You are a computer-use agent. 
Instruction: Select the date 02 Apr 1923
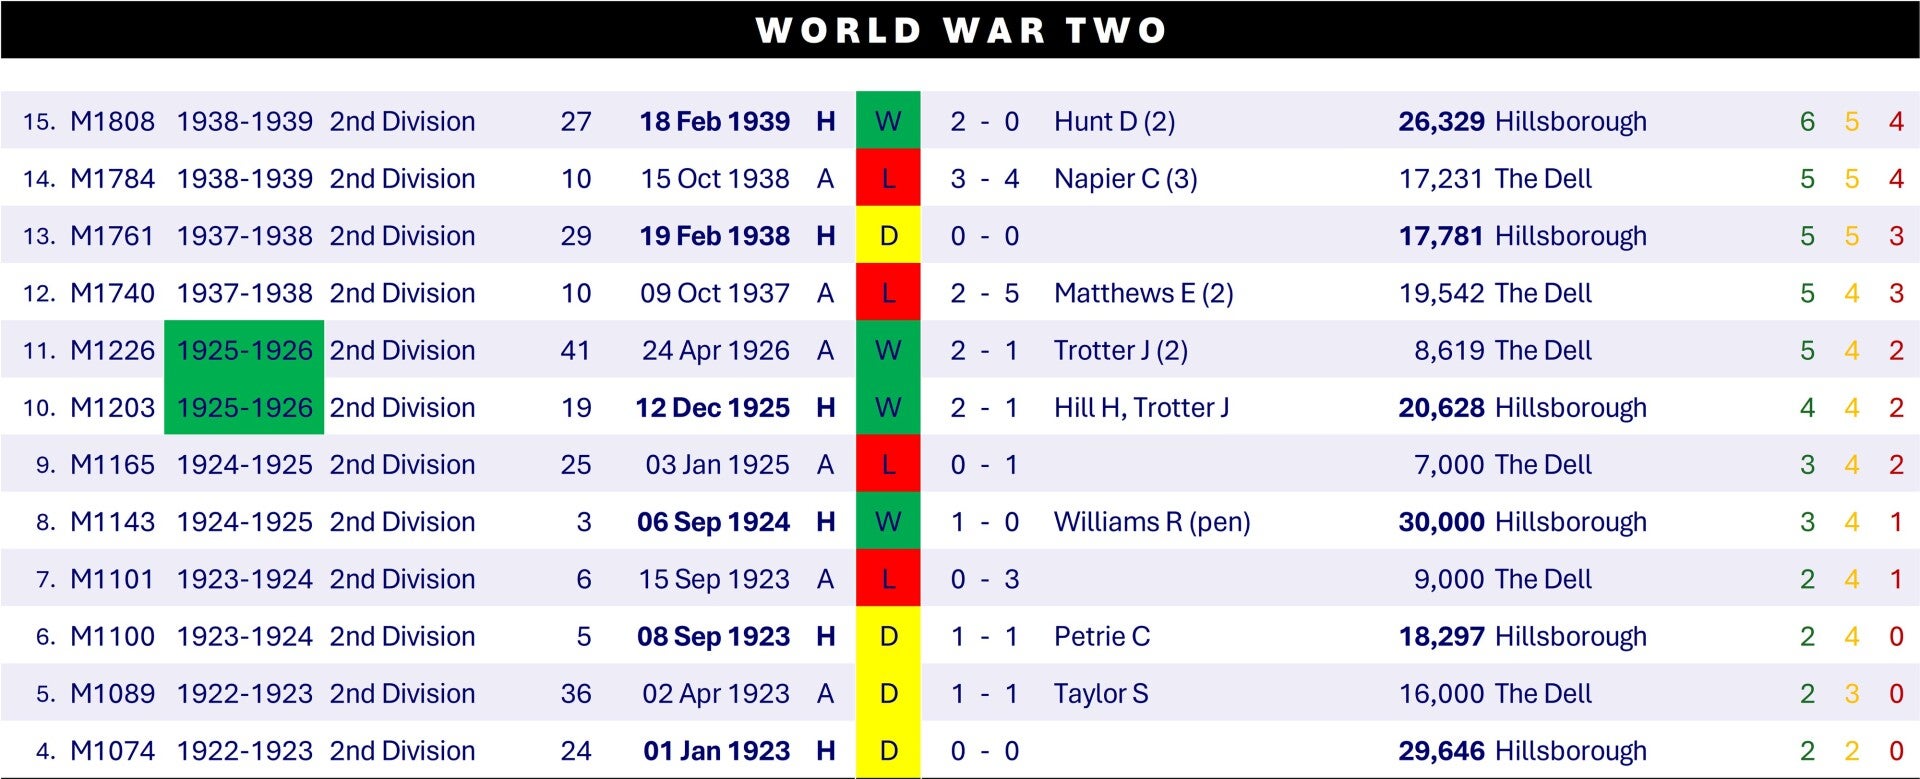(715, 694)
